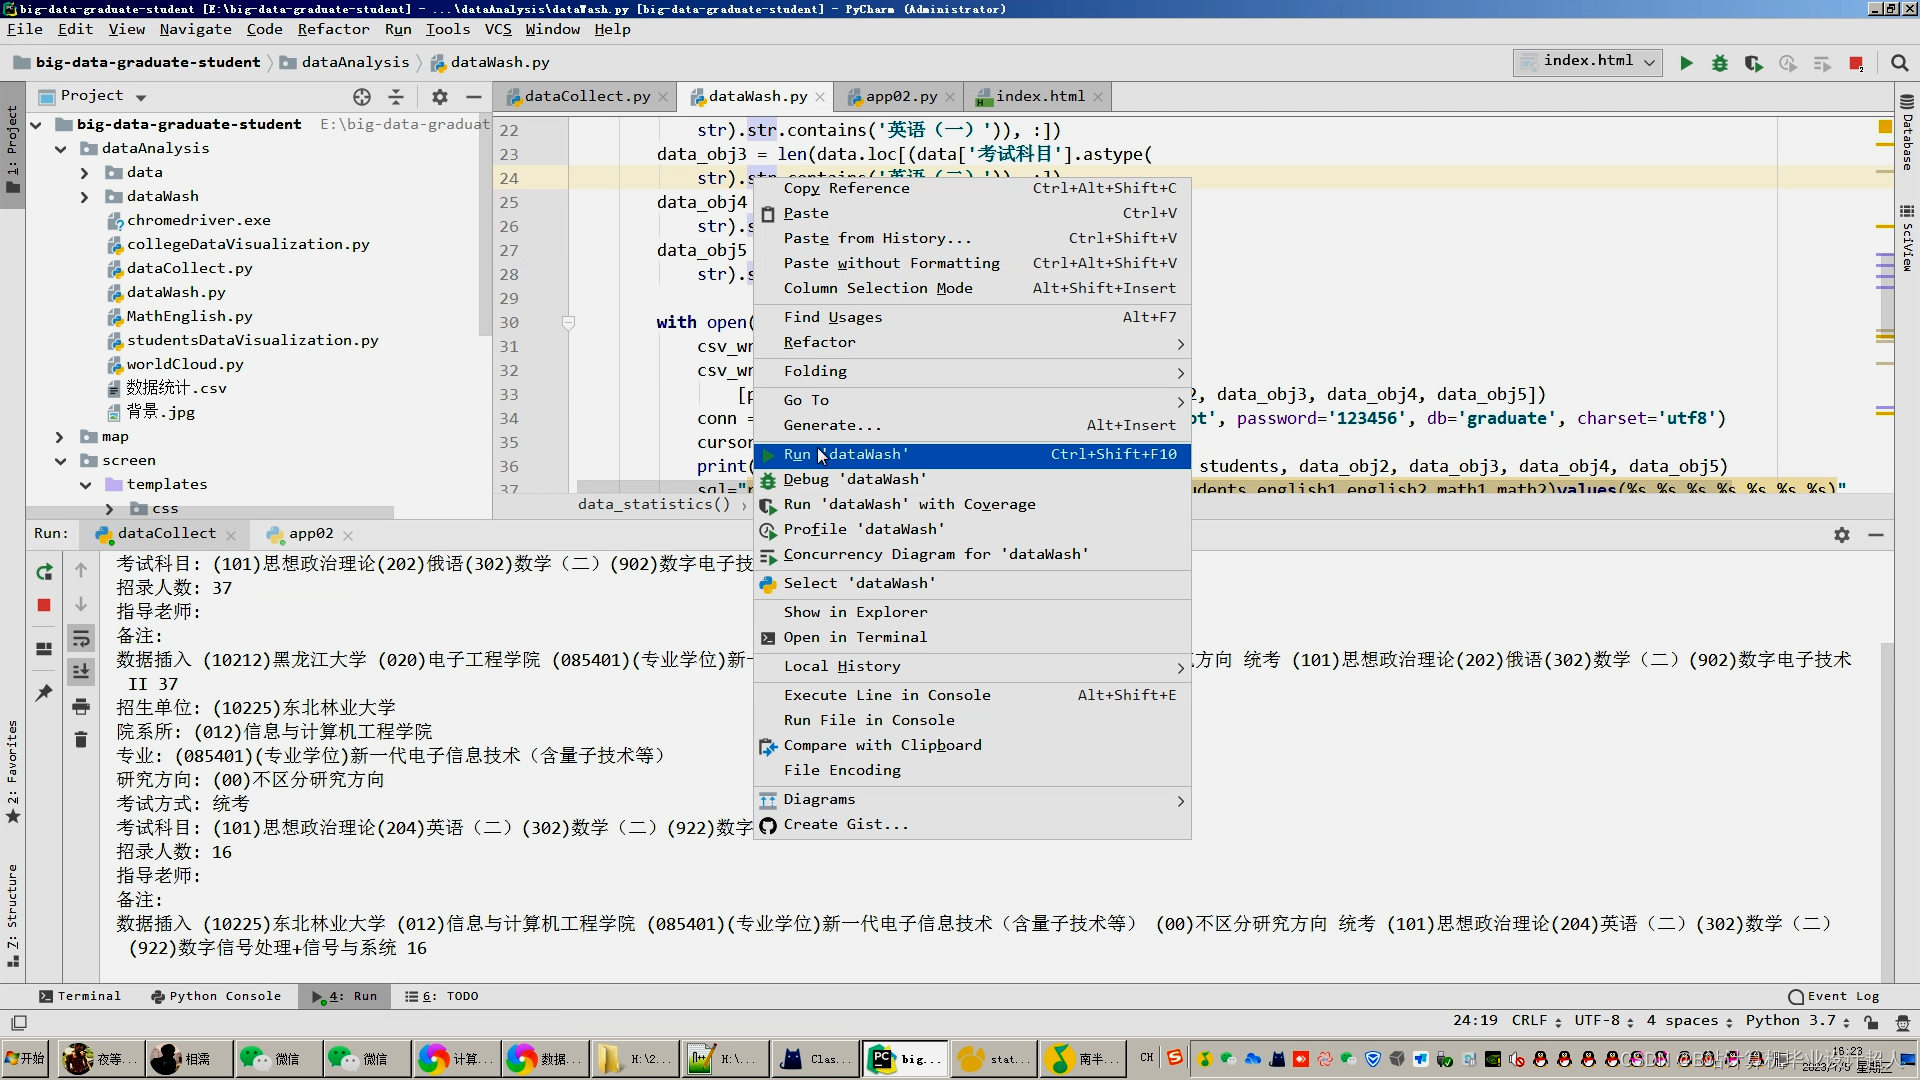Click the green Run button in the toolbar
Screen dimensions: 1920x1080
tap(1686, 63)
